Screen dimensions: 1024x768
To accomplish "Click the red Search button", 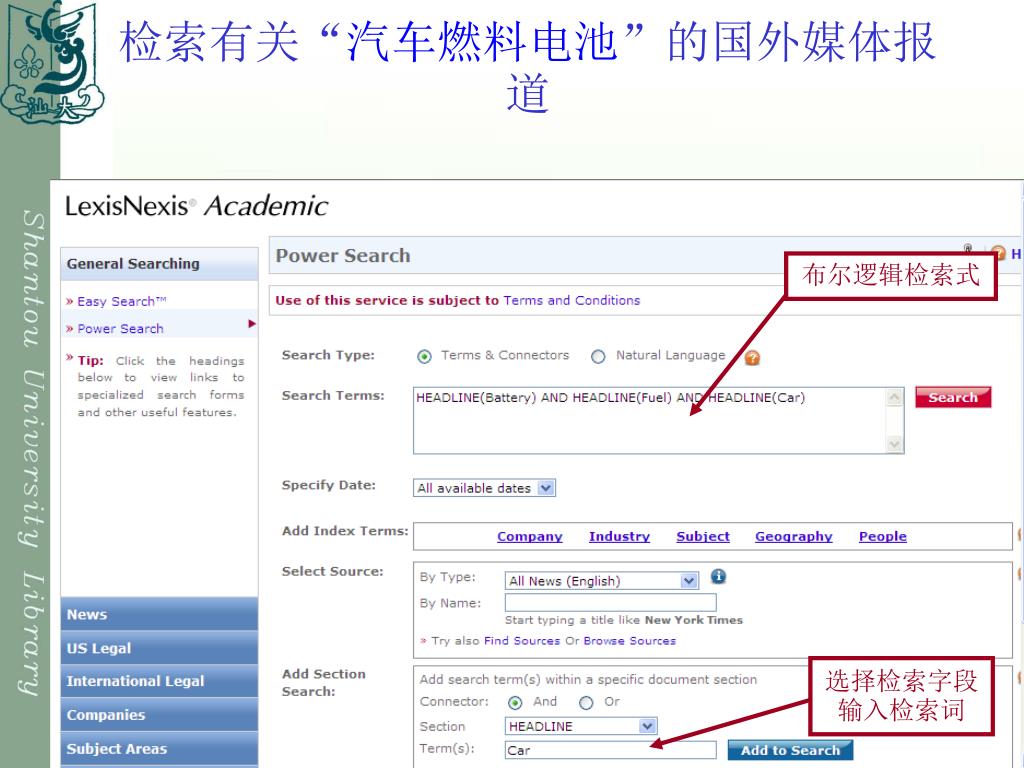I will (x=953, y=397).
